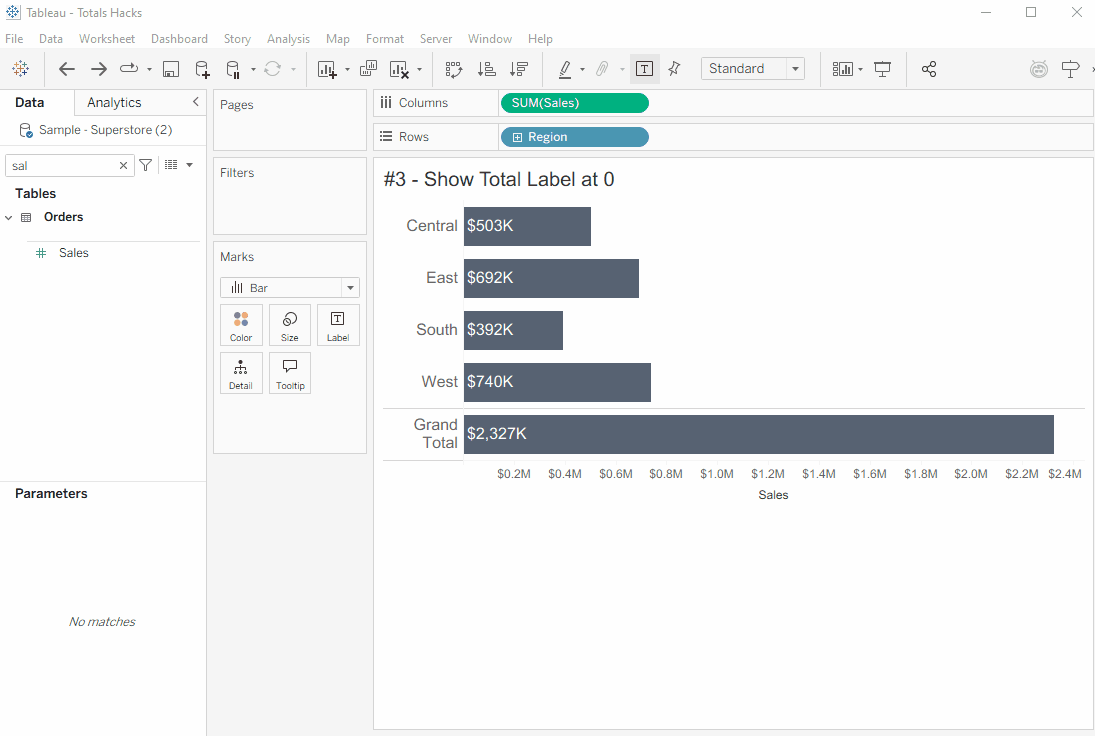This screenshot has width=1095, height=736.
Task: Toggle the data pane view options icon
Action: (x=170, y=164)
